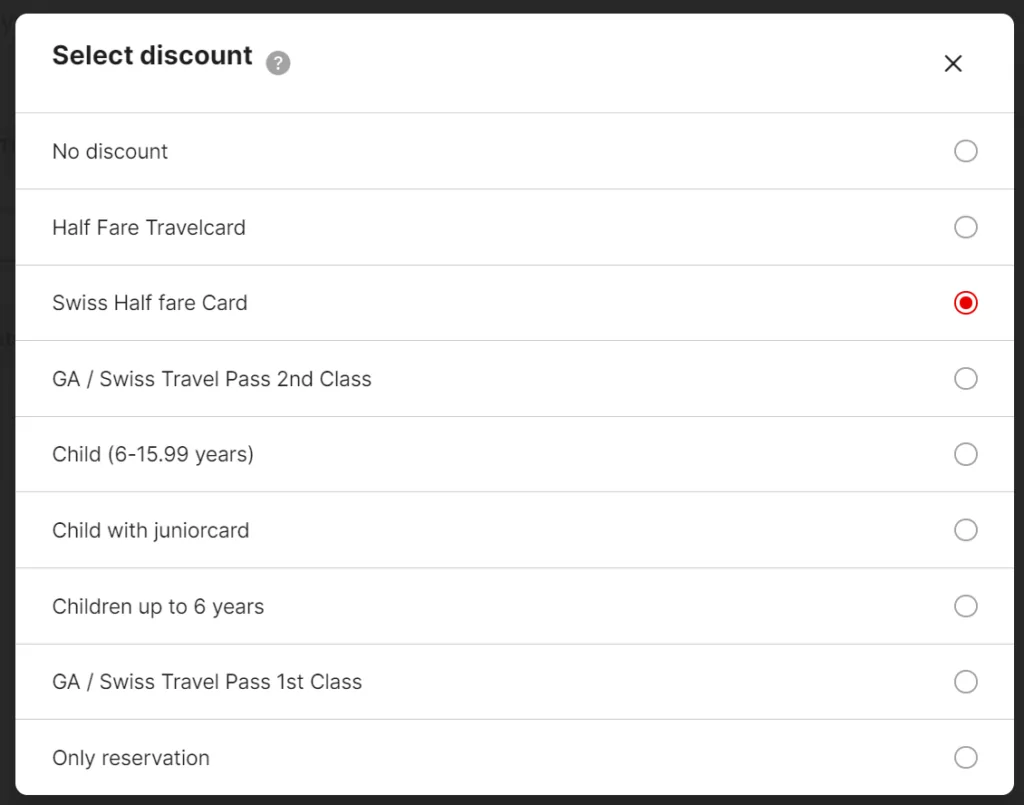This screenshot has height=805, width=1024.
Task: Click the No discount label text
Action: 110,152
